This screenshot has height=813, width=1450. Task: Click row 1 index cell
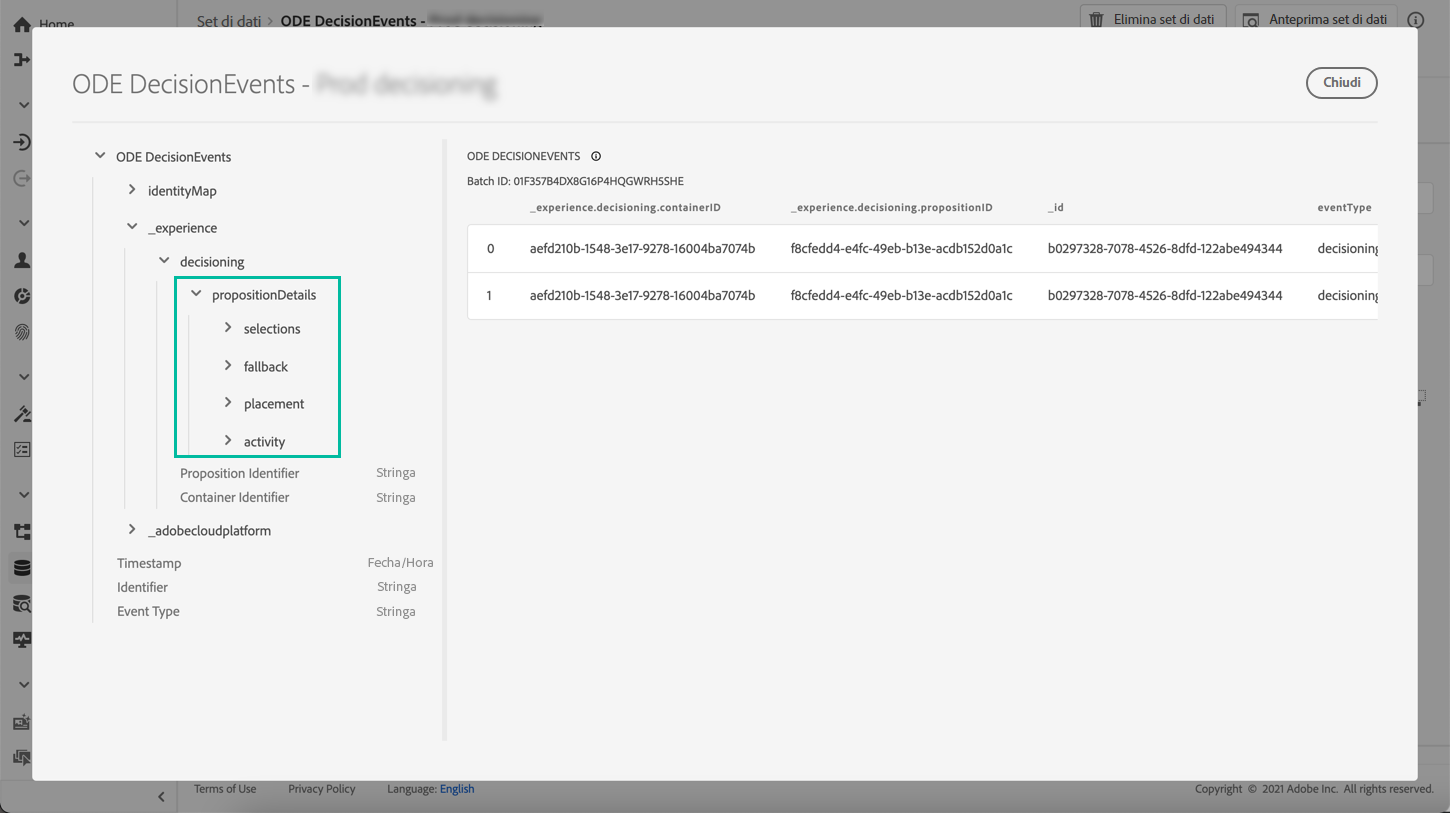(x=489, y=296)
